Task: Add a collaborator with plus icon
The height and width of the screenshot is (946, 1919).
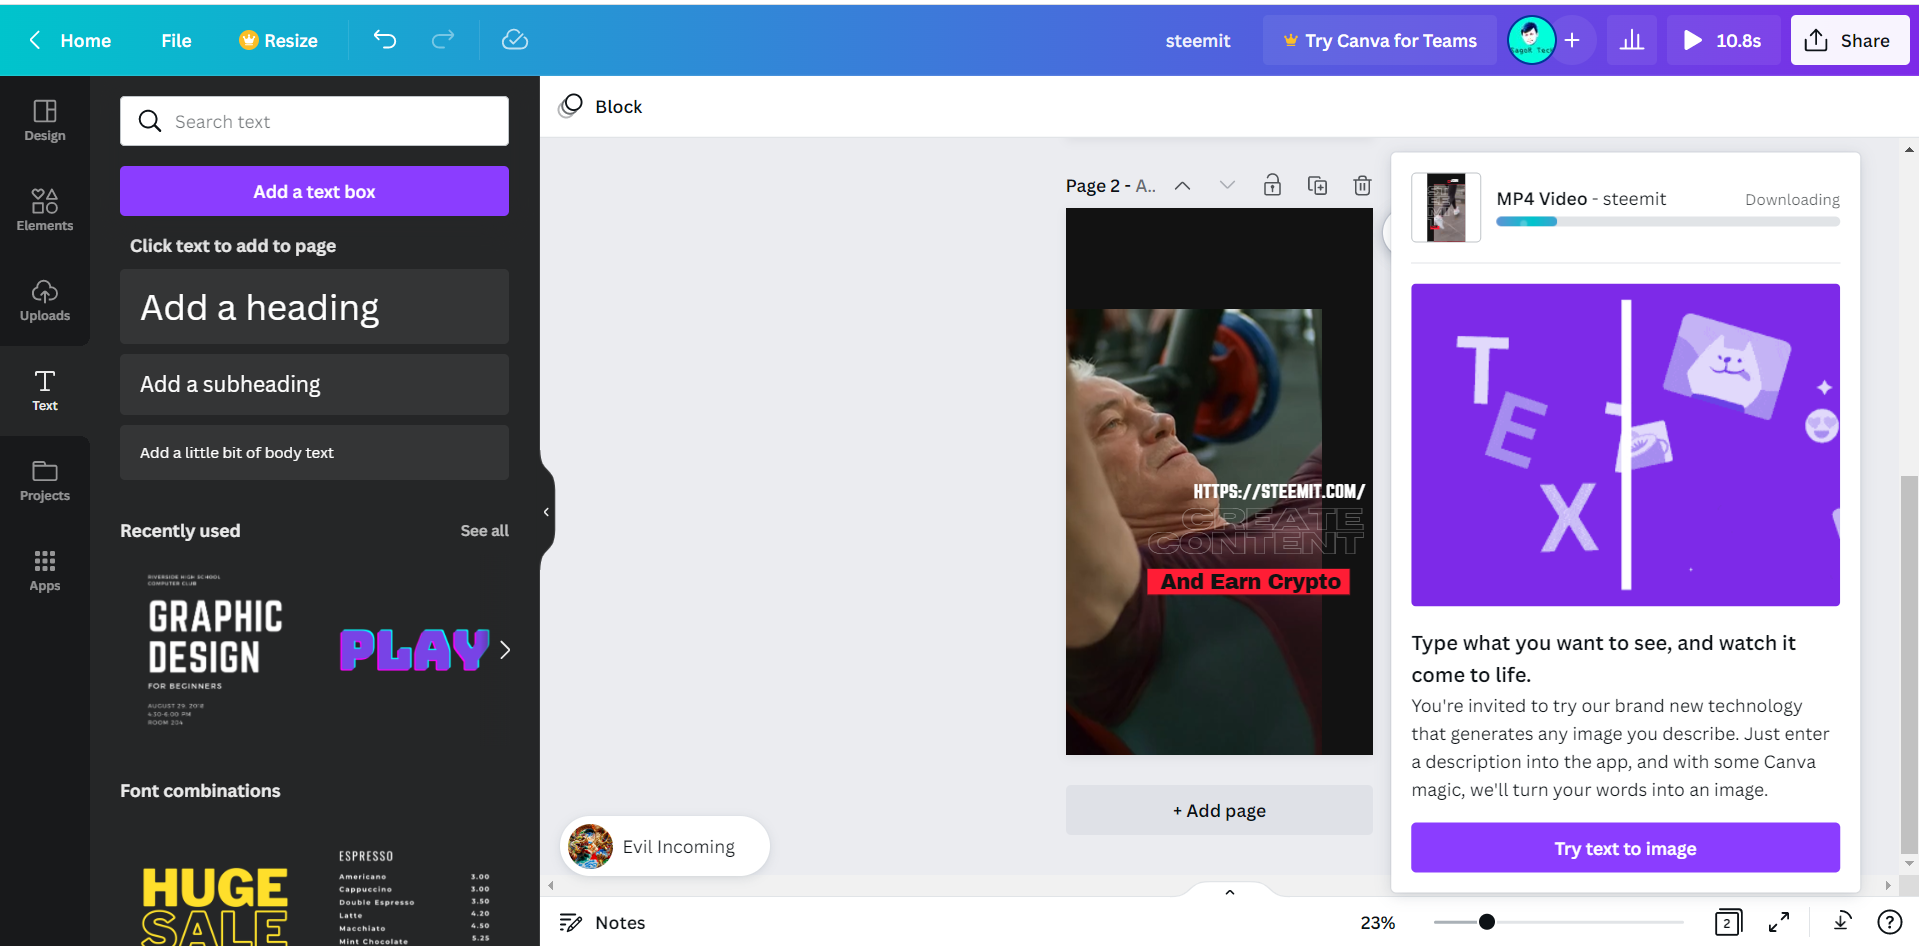Action: pyautogui.click(x=1572, y=41)
